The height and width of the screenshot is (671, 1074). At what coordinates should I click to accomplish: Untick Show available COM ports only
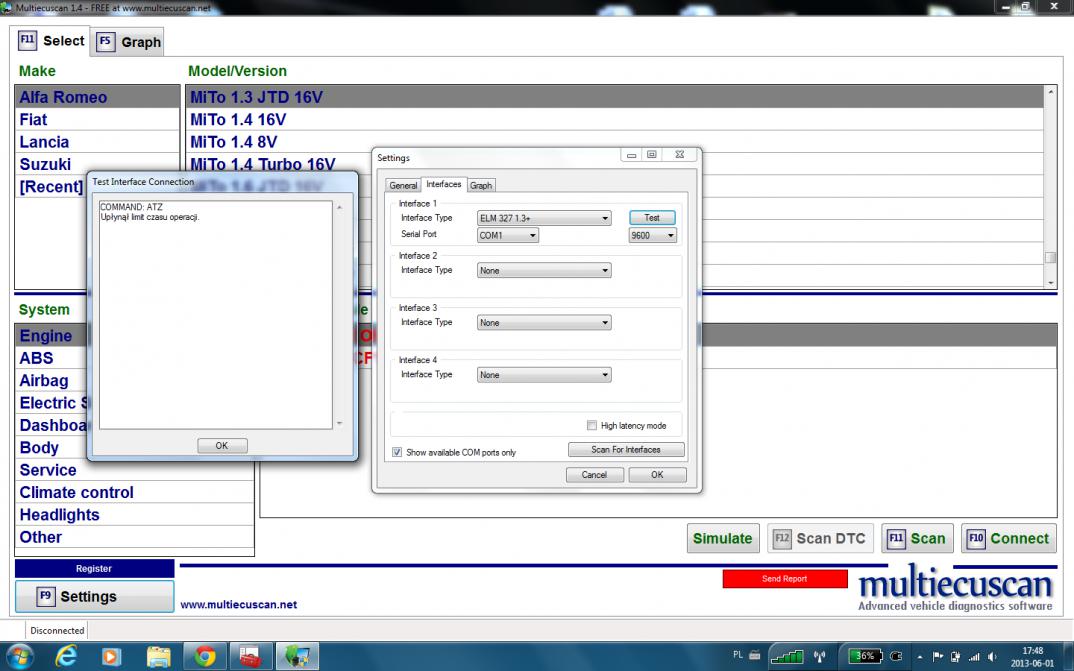(397, 452)
